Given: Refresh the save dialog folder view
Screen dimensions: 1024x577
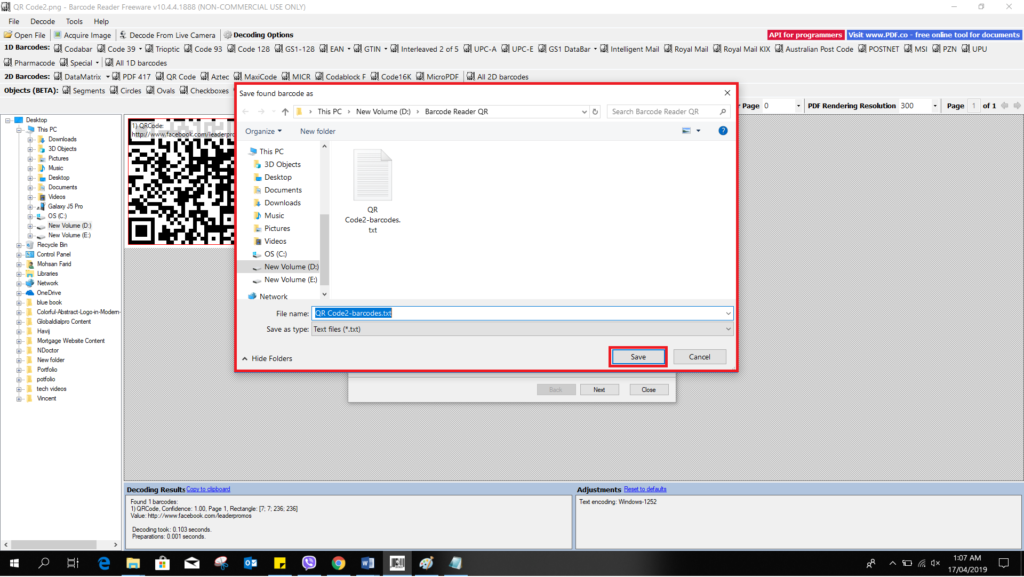Looking at the screenshot, I should pyautogui.click(x=596, y=112).
